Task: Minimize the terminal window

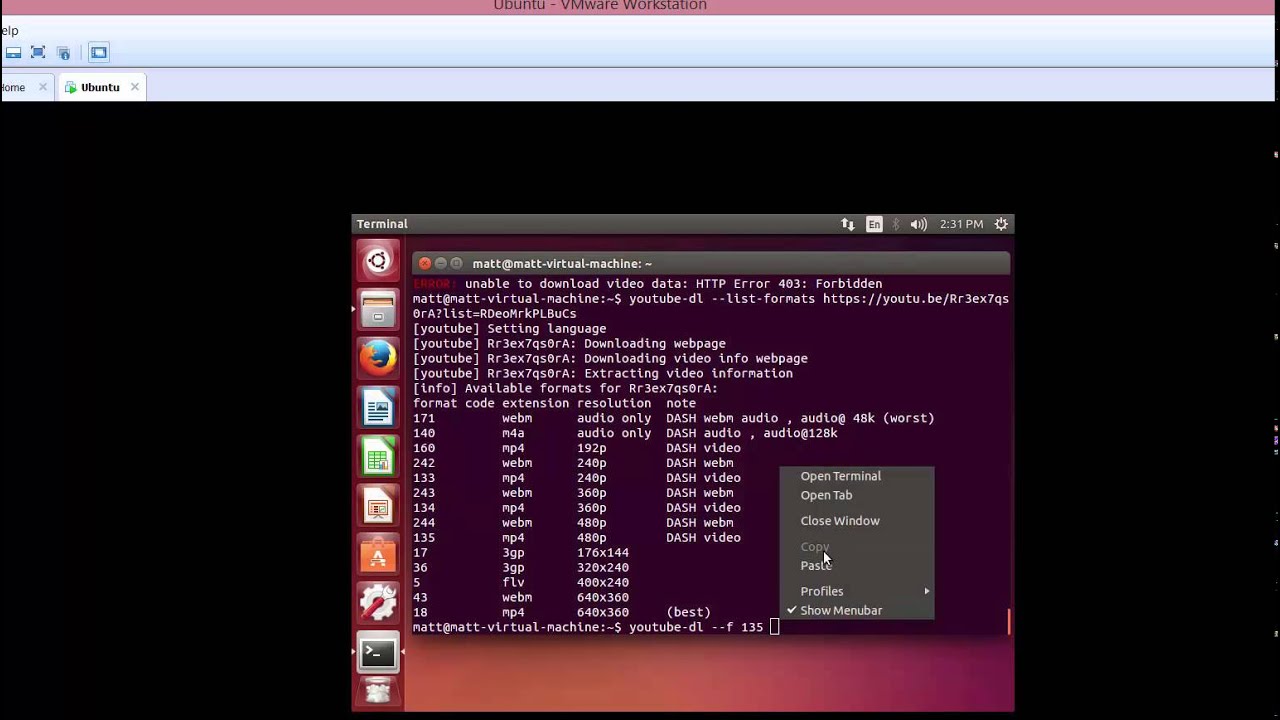Action: pos(441,263)
